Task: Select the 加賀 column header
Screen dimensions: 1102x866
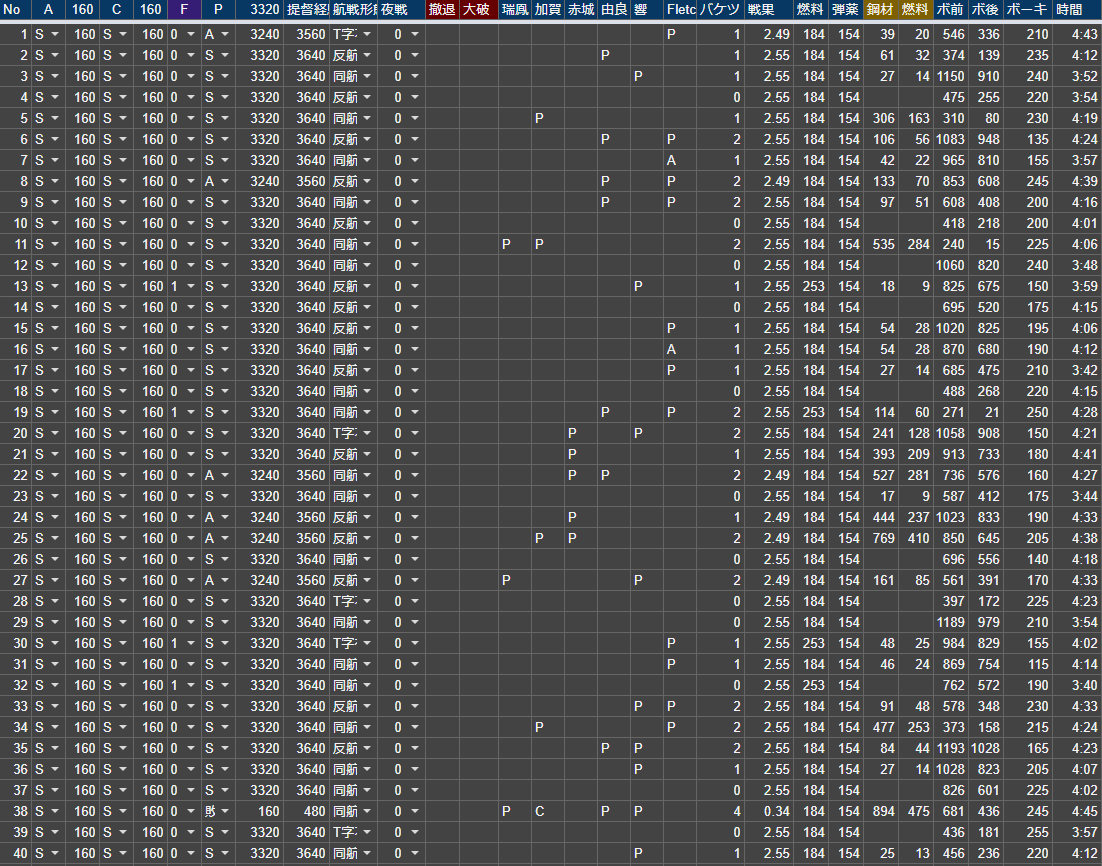Action: pyautogui.click(x=547, y=10)
